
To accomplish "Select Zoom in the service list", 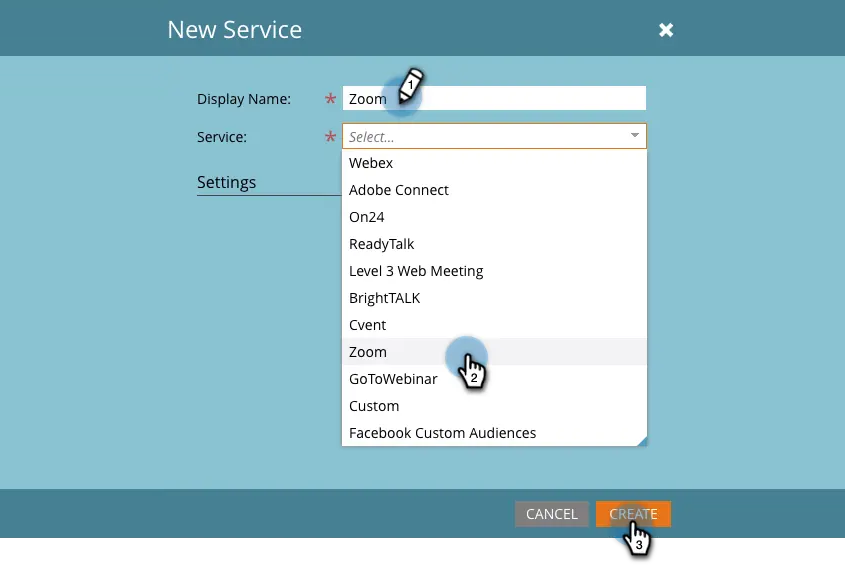I will point(494,351).
